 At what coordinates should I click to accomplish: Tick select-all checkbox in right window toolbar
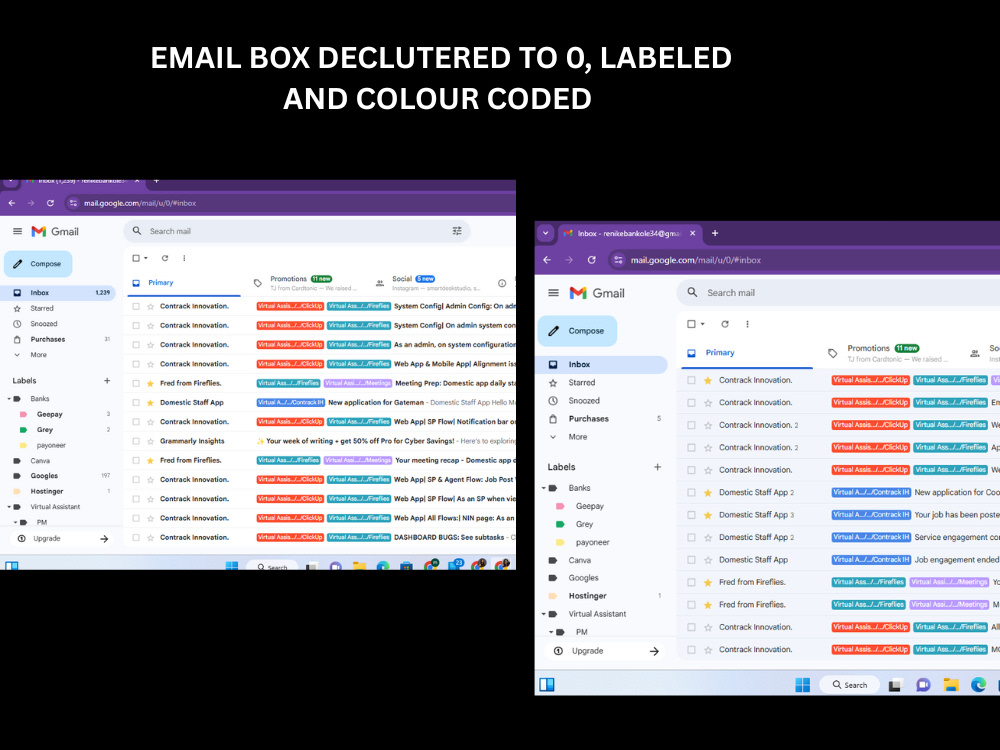[691, 324]
